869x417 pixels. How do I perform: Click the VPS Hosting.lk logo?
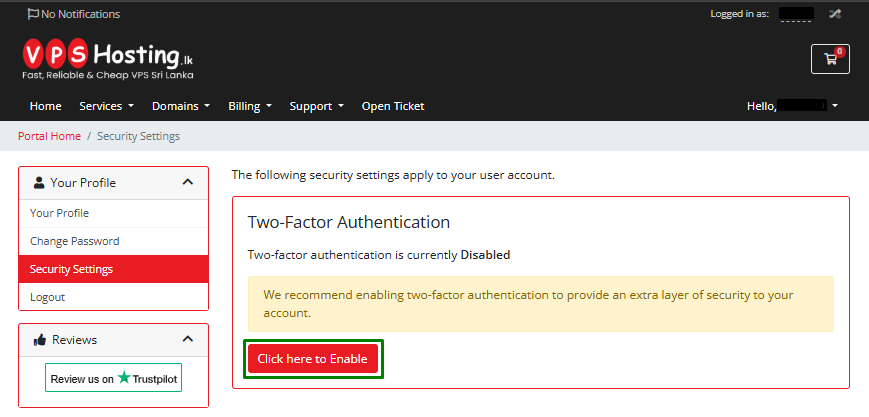point(108,59)
